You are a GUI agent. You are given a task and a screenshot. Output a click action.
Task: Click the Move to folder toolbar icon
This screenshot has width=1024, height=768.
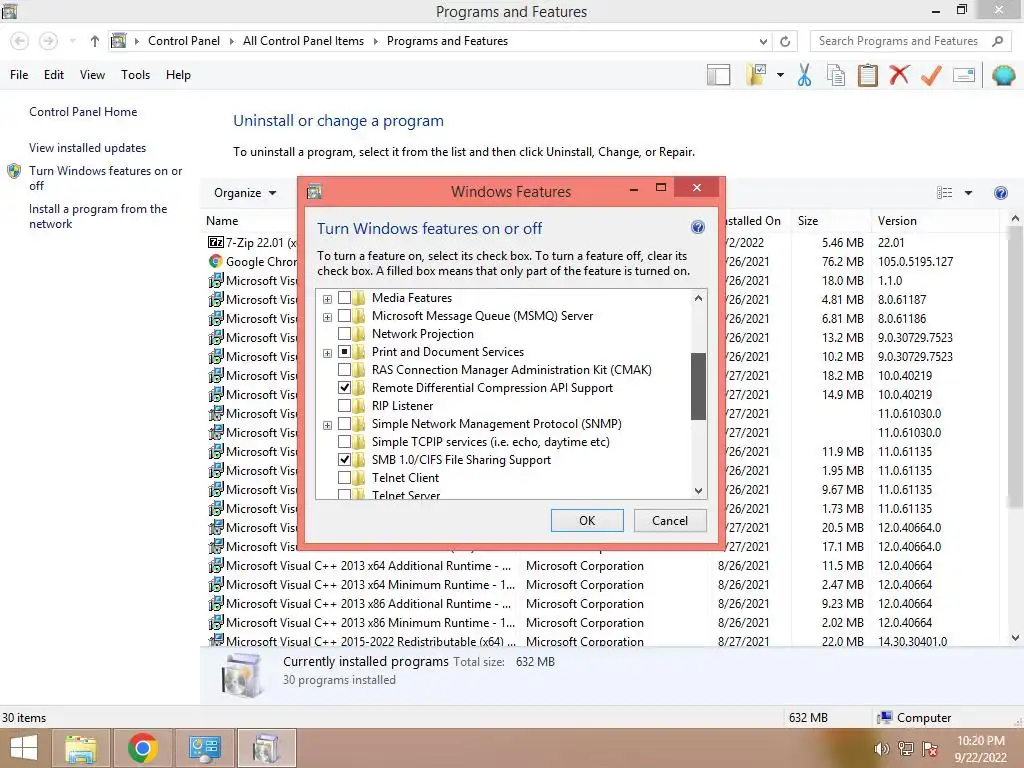coord(756,74)
